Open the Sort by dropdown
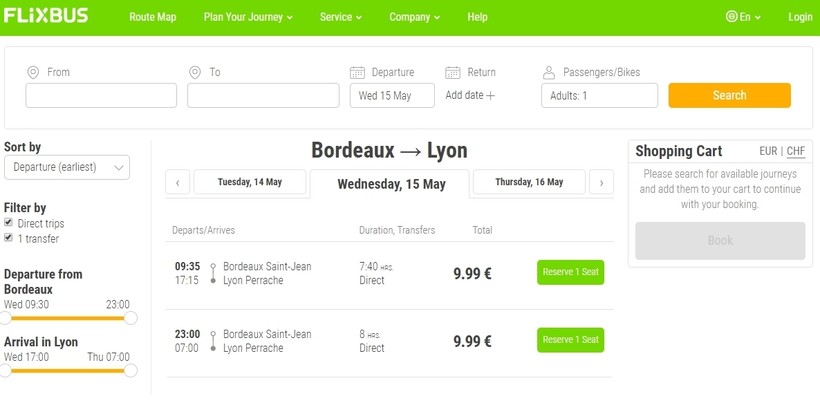The image size is (820, 403). click(67, 167)
